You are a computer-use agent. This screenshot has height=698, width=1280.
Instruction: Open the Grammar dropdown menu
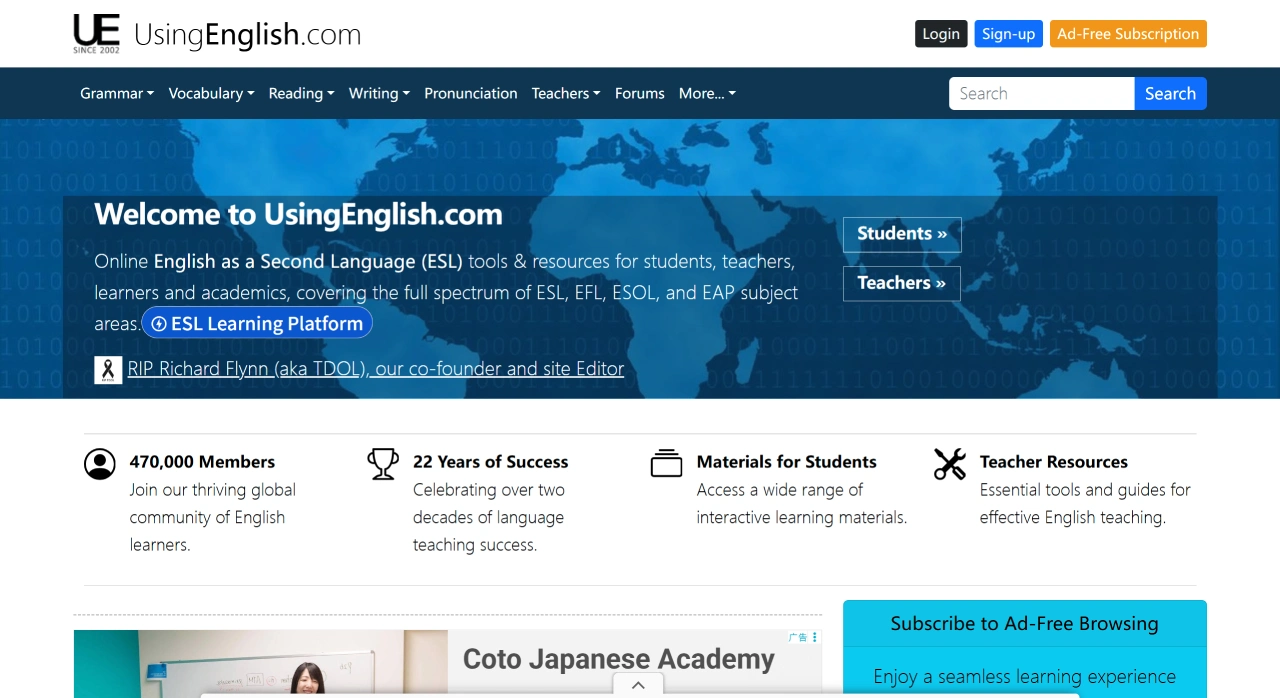[117, 93]
